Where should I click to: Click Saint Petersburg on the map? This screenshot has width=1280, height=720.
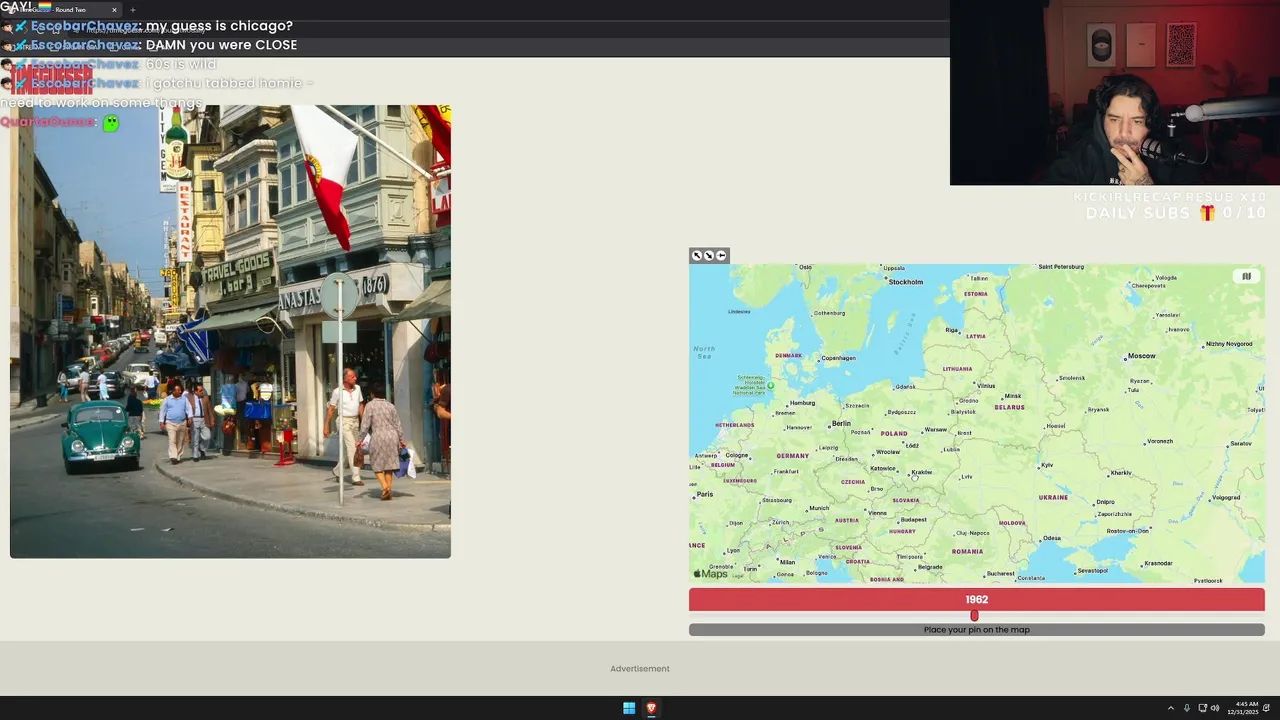tap(1061, 267)
